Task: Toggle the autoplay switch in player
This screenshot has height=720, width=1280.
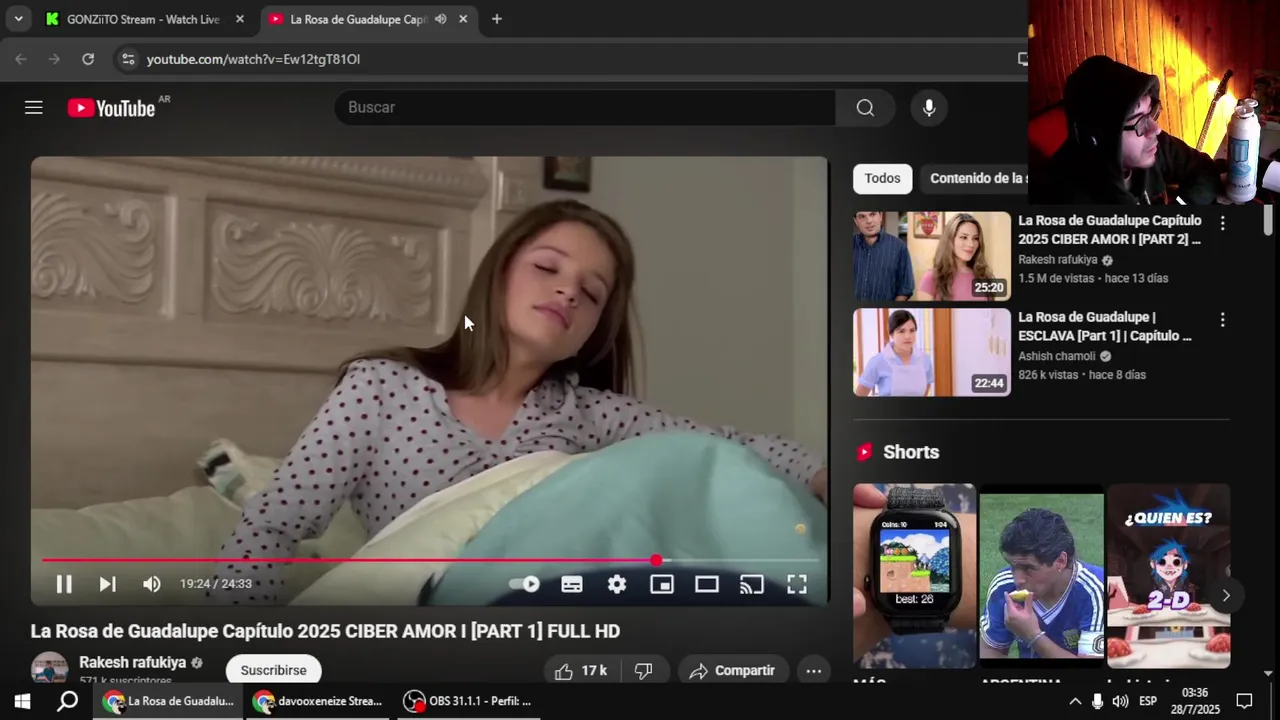Action: coord(524,584)
